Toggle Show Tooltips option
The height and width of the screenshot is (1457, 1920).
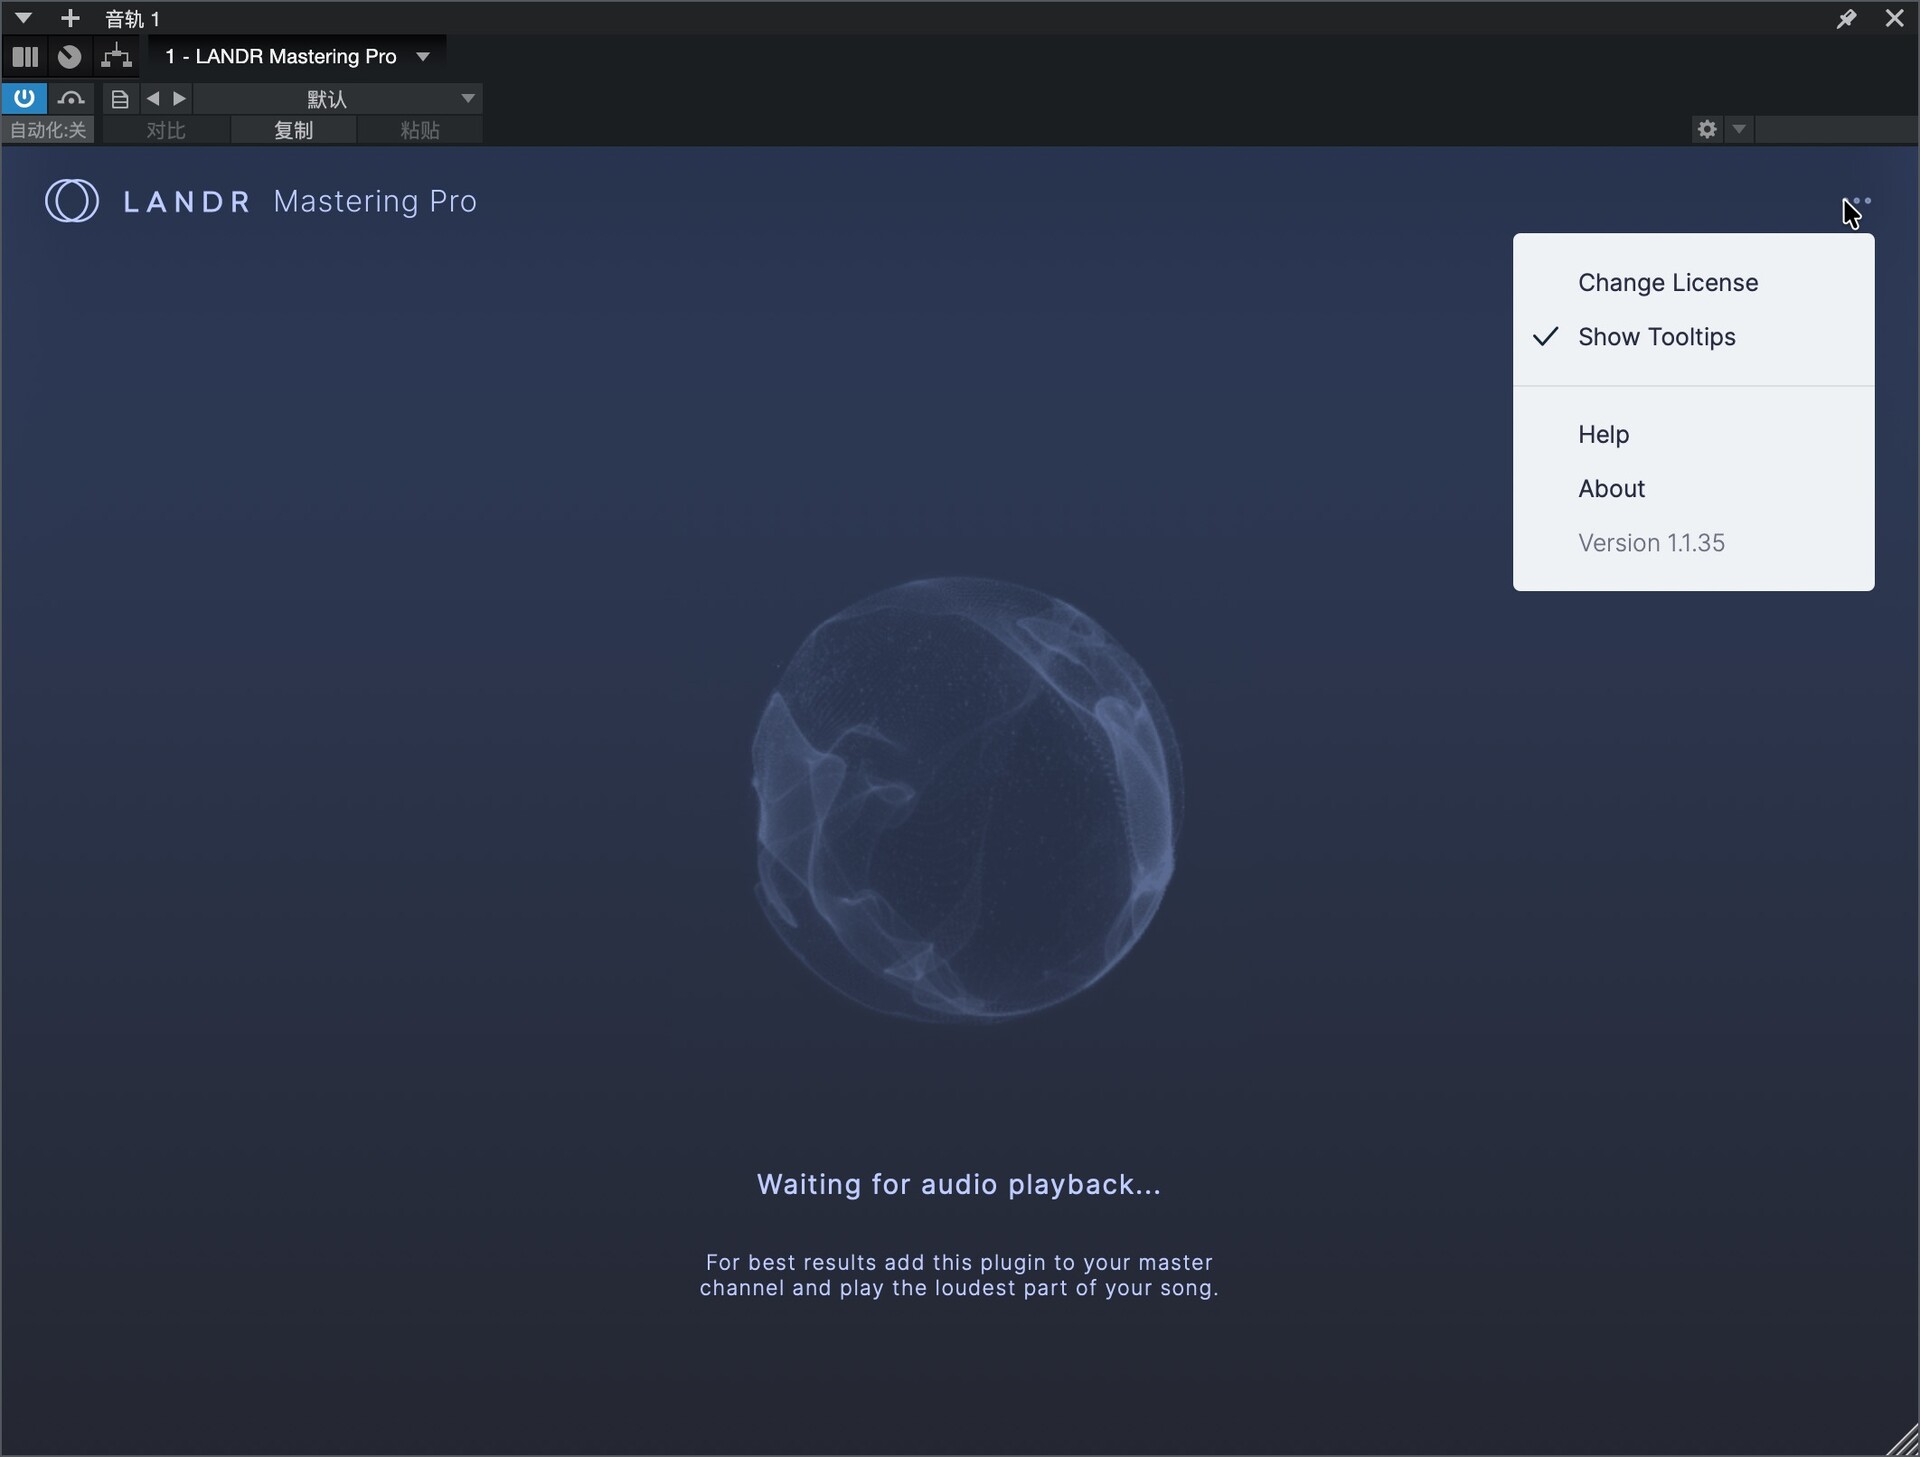pos(1656,337)
